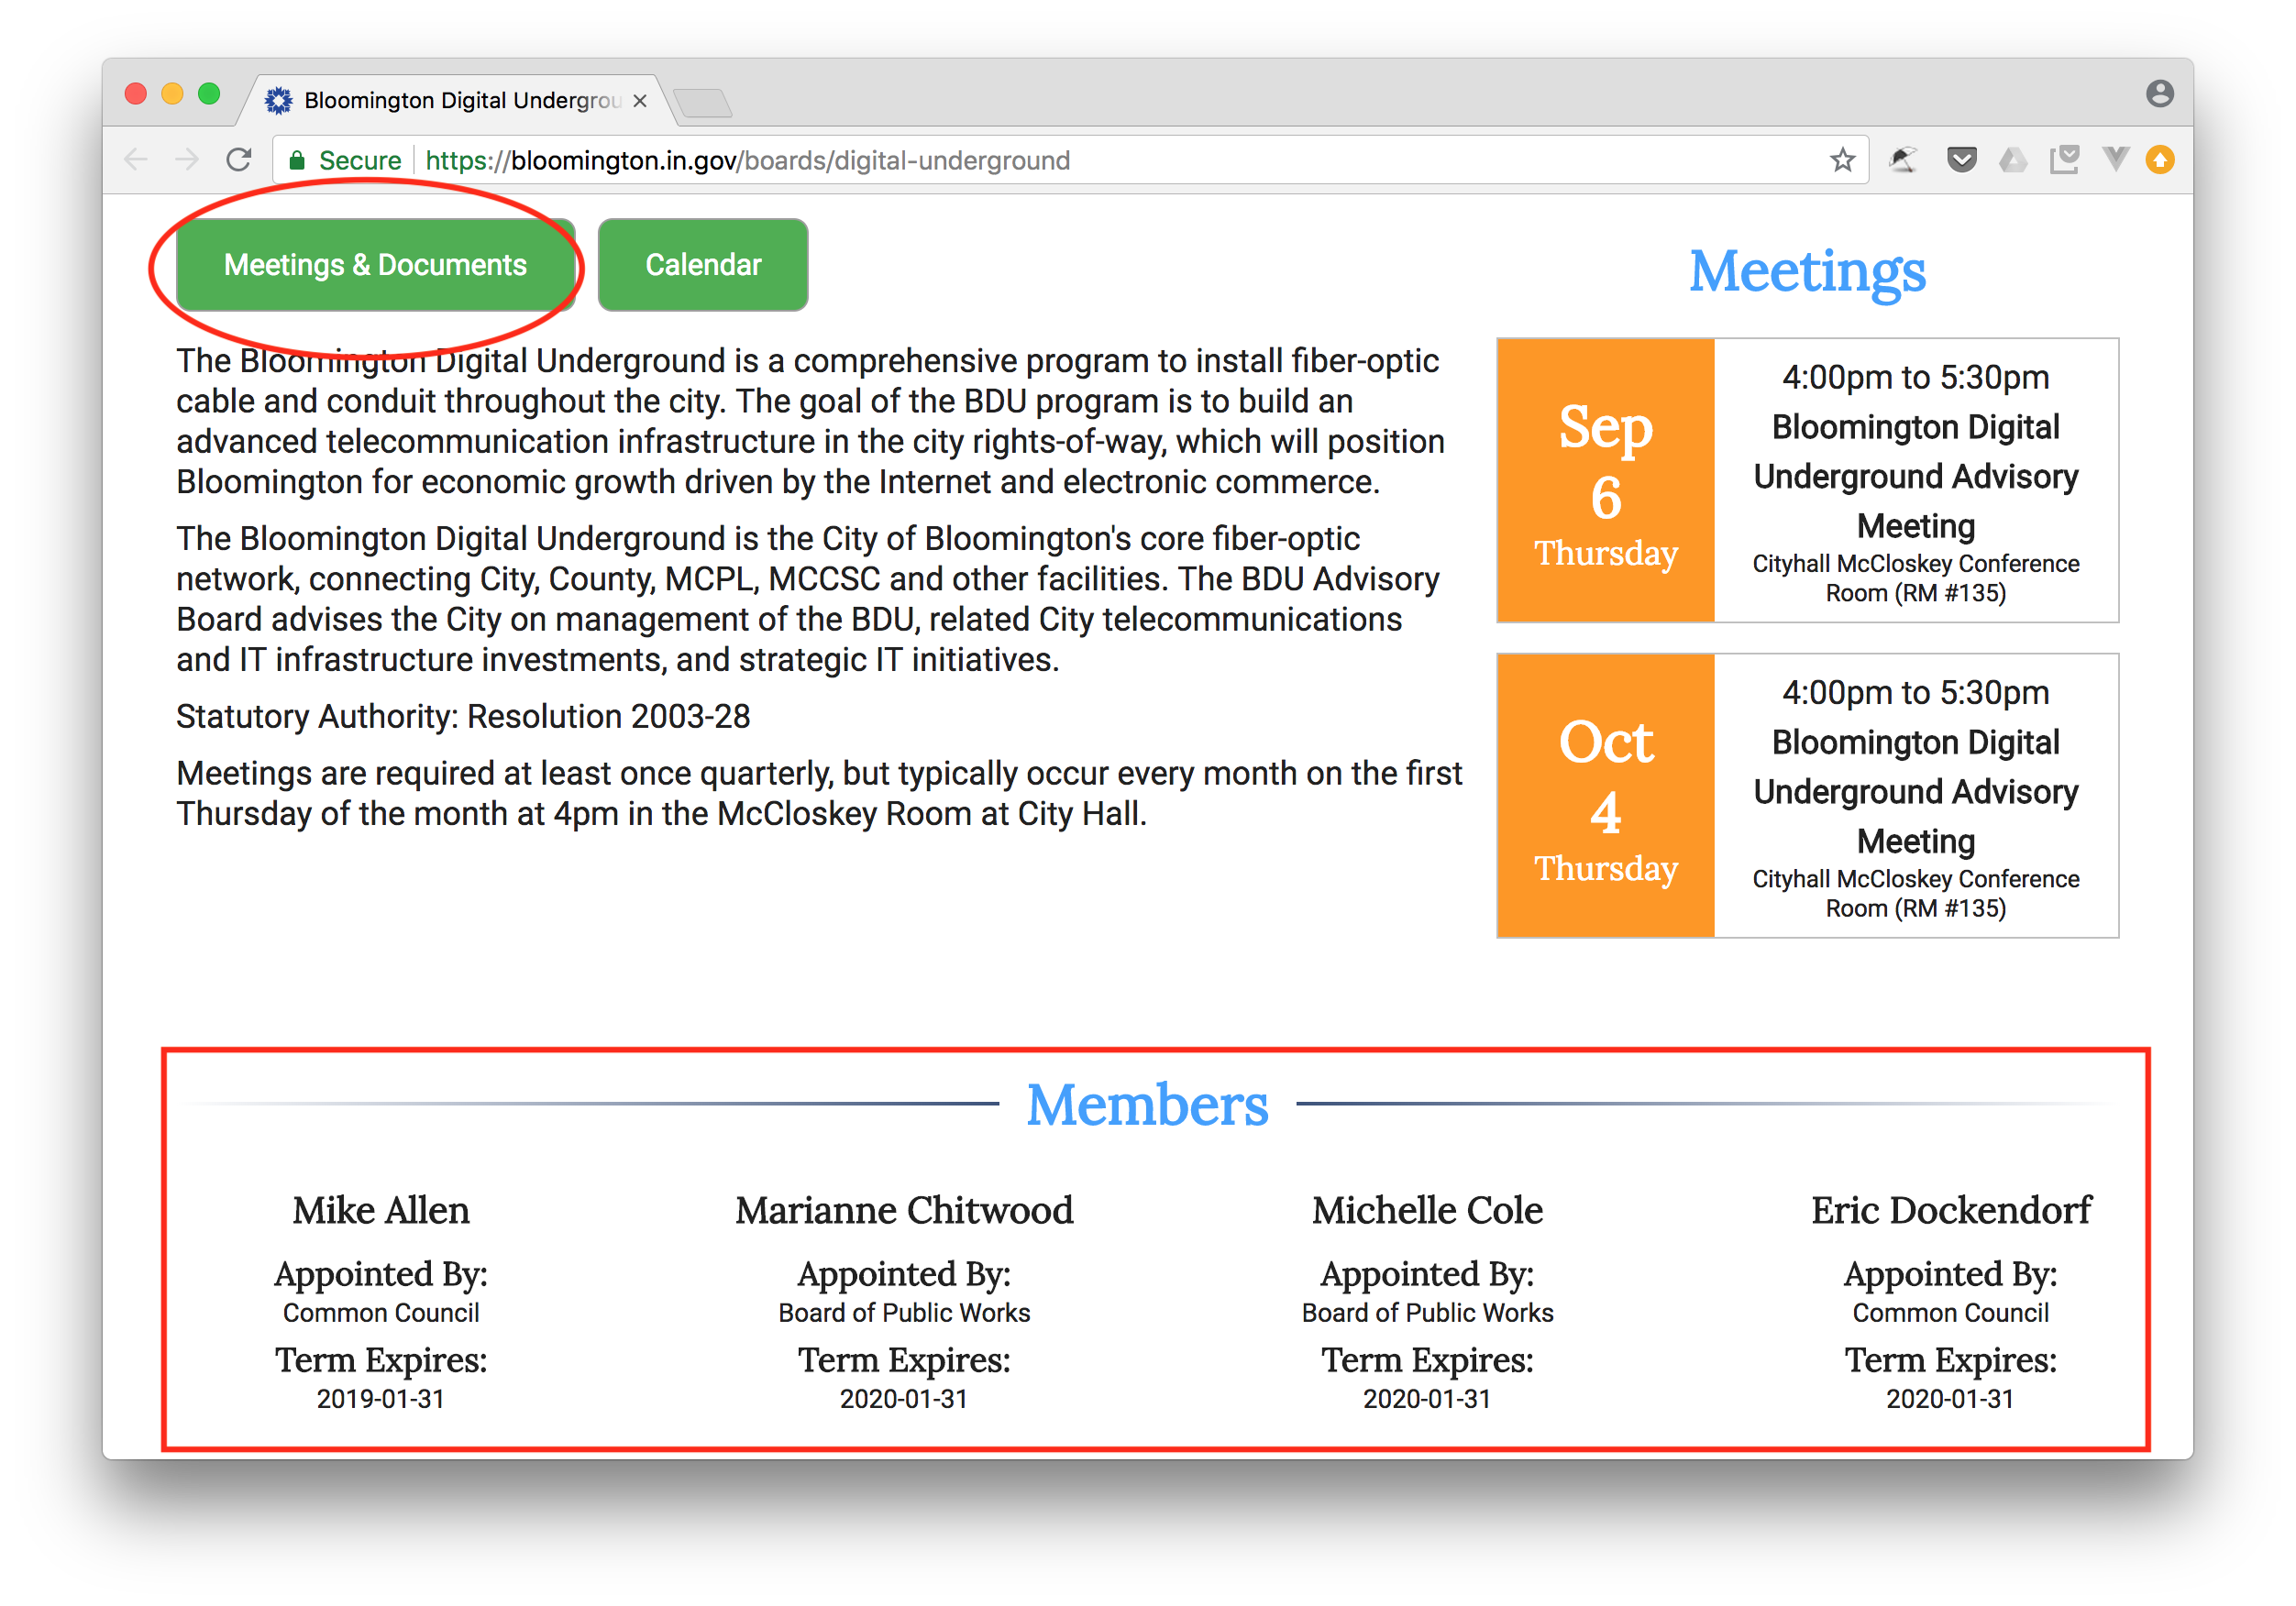Select member name Mike Allen

381,1210
